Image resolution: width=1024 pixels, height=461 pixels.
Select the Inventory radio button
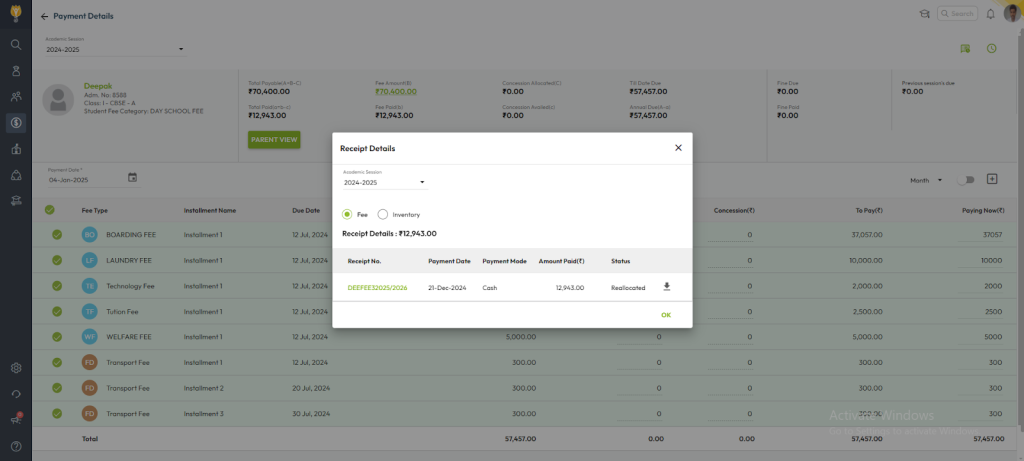coord(383,214)
